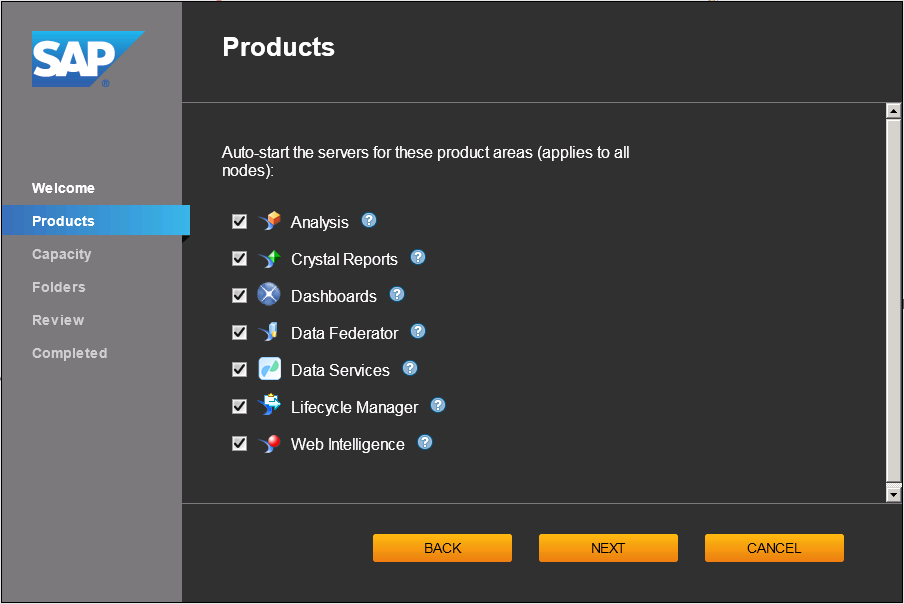904x604 pixels.
Task: Click the Lifecycle Manager product icon
Action: [269, 405]
